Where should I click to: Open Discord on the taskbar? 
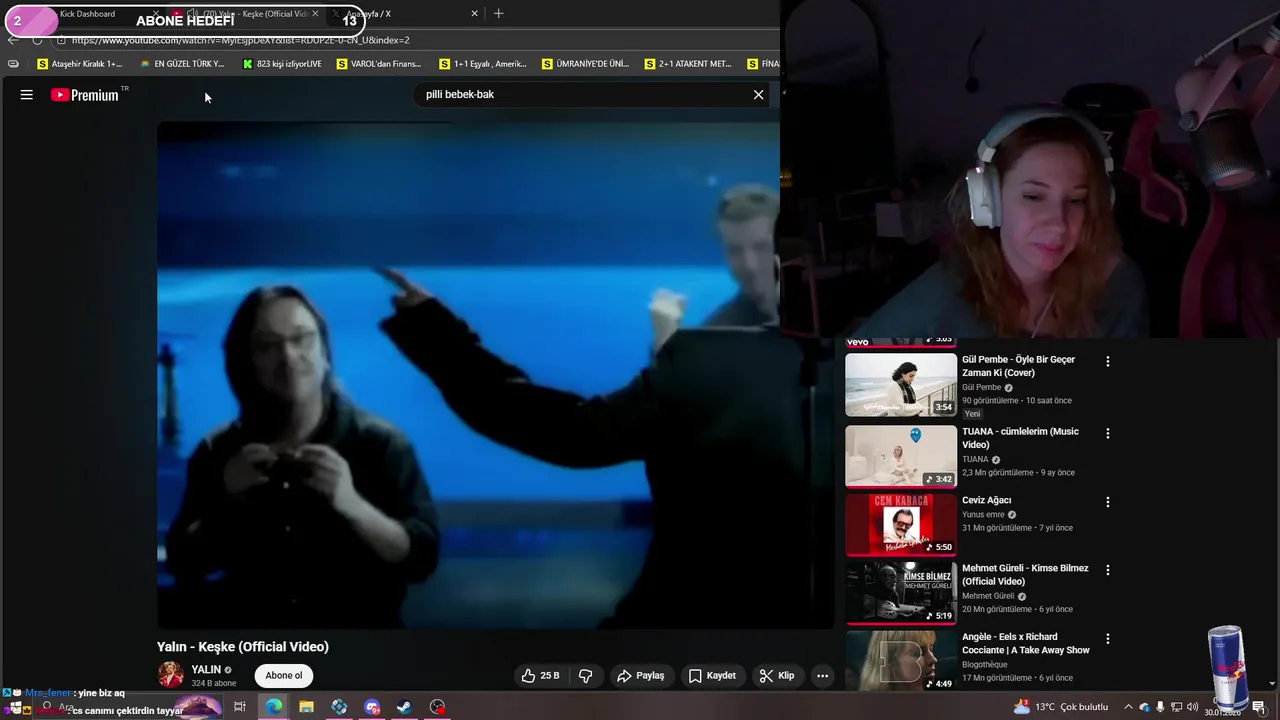click(372, 707)
